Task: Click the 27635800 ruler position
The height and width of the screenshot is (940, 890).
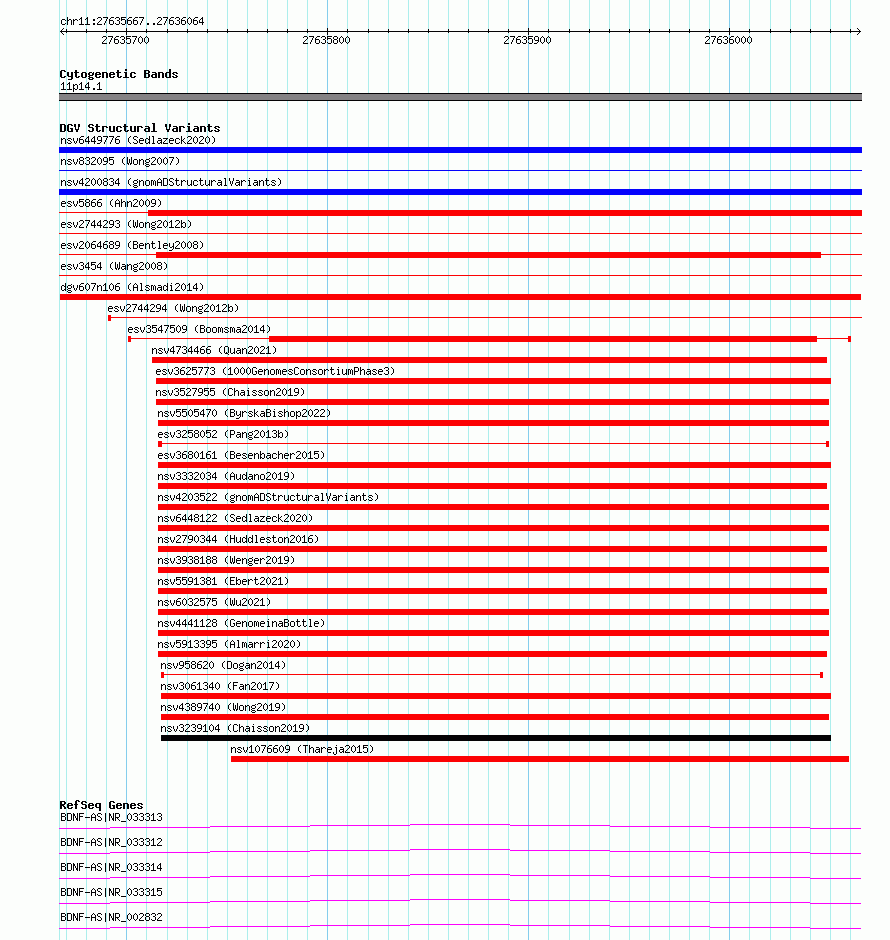Action: 326,40
